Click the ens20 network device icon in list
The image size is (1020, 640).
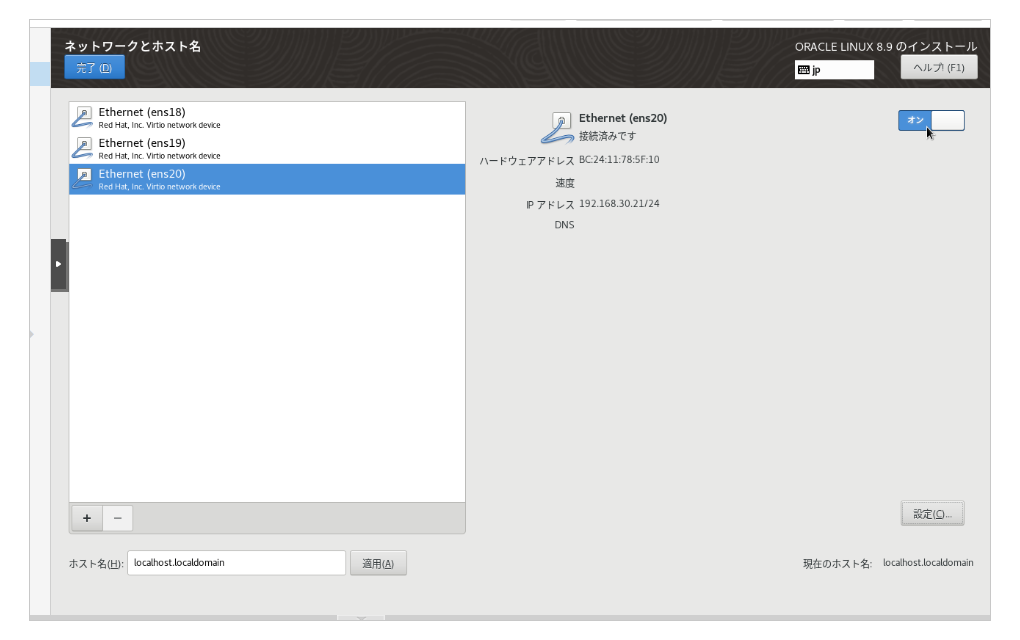[83, 179]
